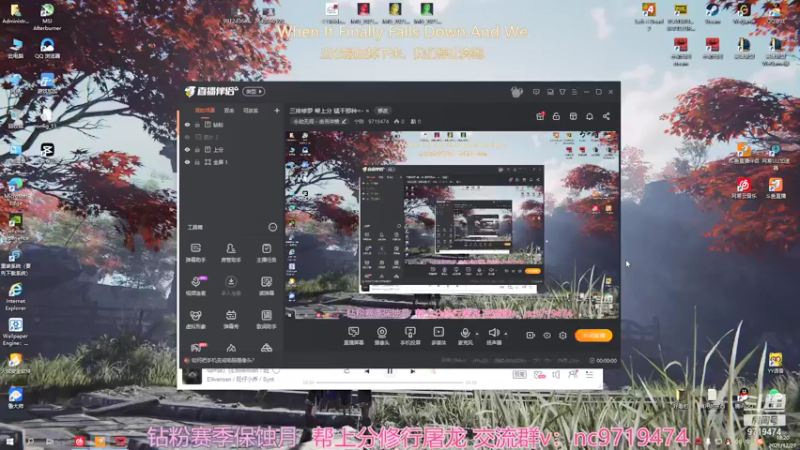Toggle lock on the 钻粉 layer
Image resolution: width=800 pixels, height=450 pixels.
[x=197, y=125]
